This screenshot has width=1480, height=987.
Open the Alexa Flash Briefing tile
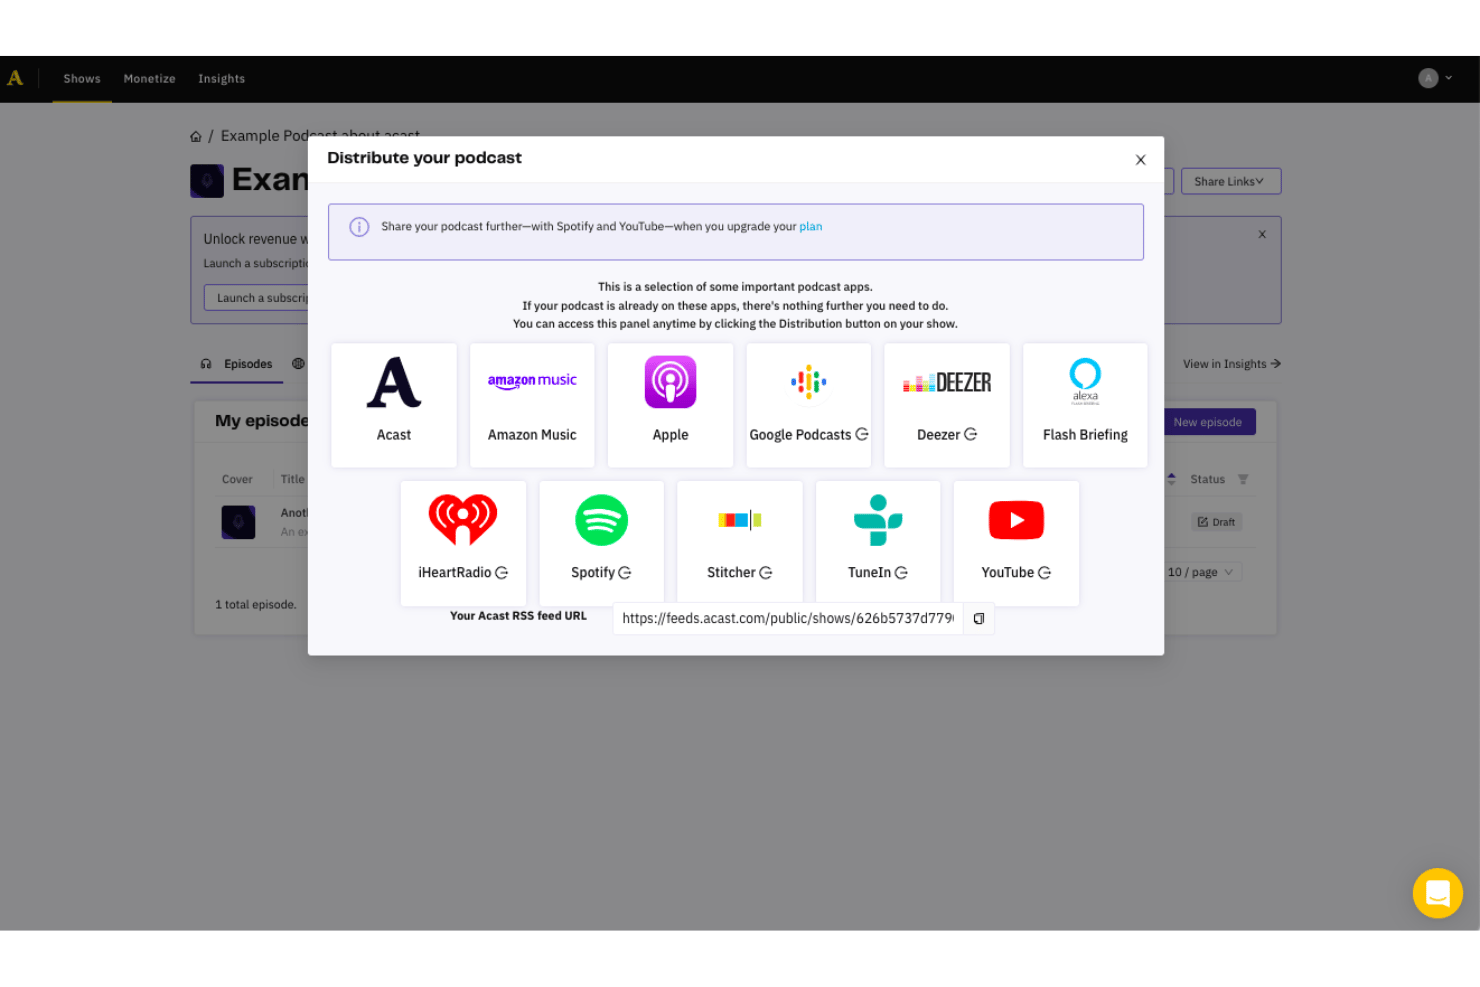tap(1085, 405)
